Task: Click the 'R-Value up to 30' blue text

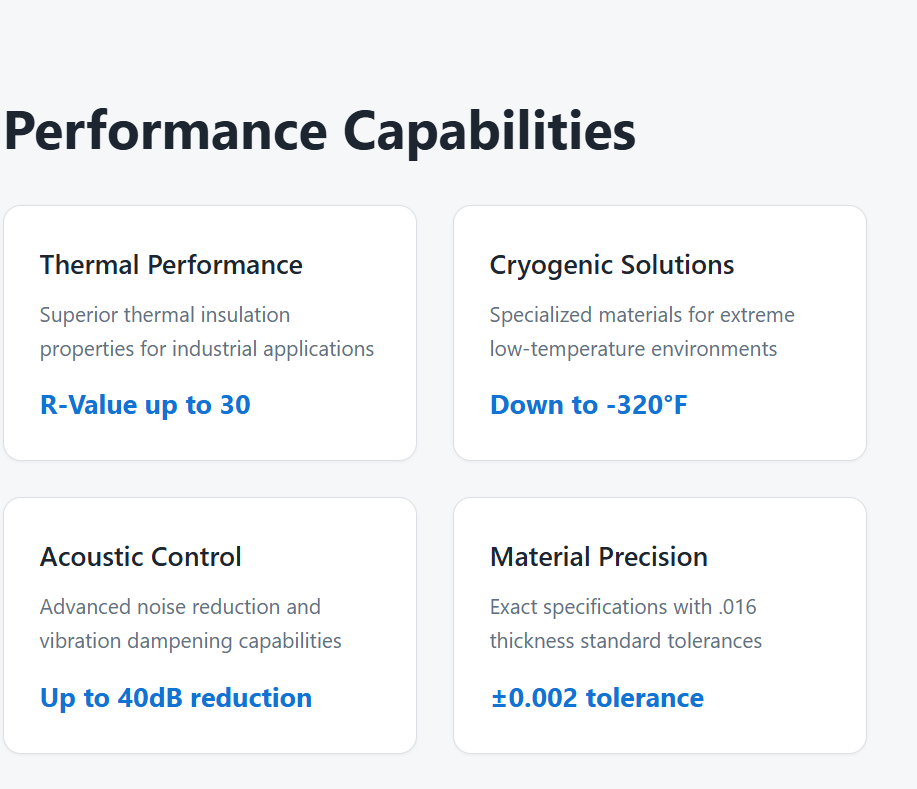Action: [x=145, y=405]
